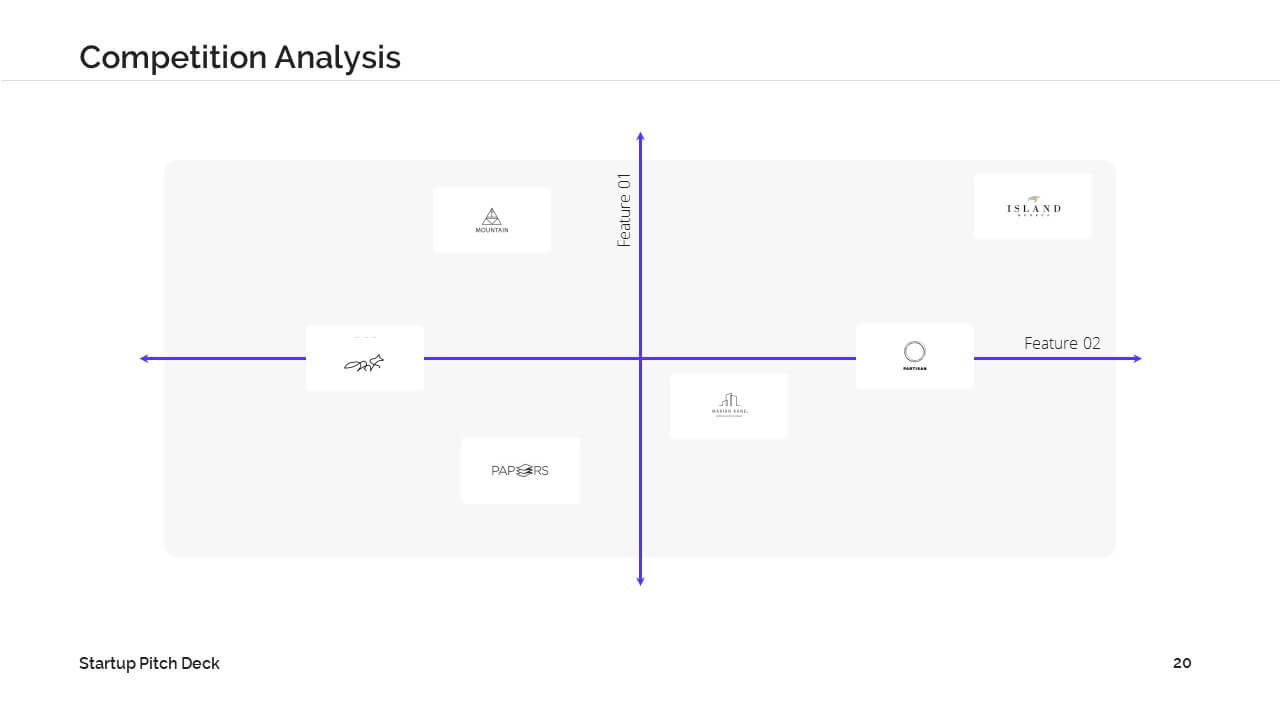1280x720 pixels.
Task: Click the Competition Analysis title text
Action: pos(240,57)
